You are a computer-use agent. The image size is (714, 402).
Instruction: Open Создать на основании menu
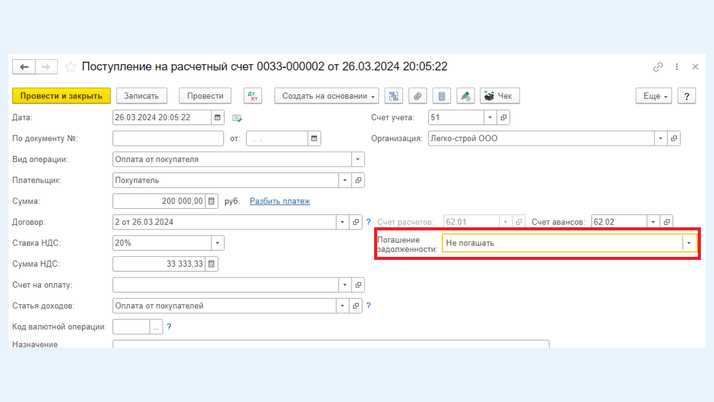click(328, 96)
